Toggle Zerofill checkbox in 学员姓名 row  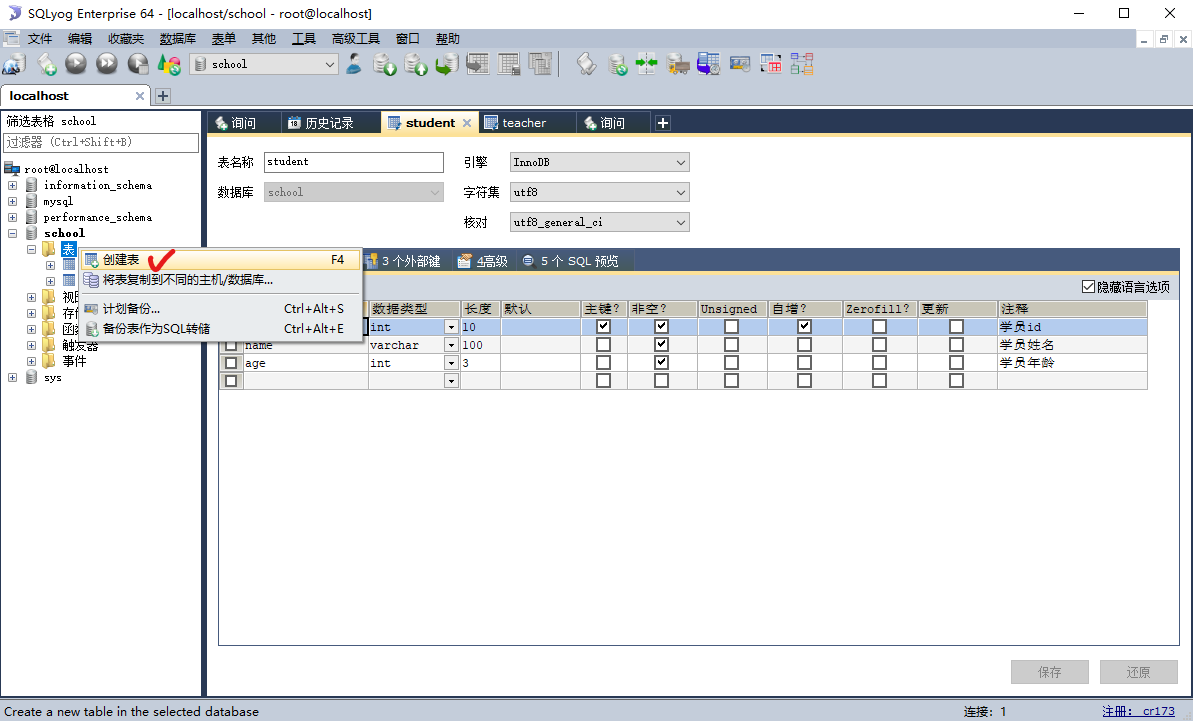click(880, 345)
